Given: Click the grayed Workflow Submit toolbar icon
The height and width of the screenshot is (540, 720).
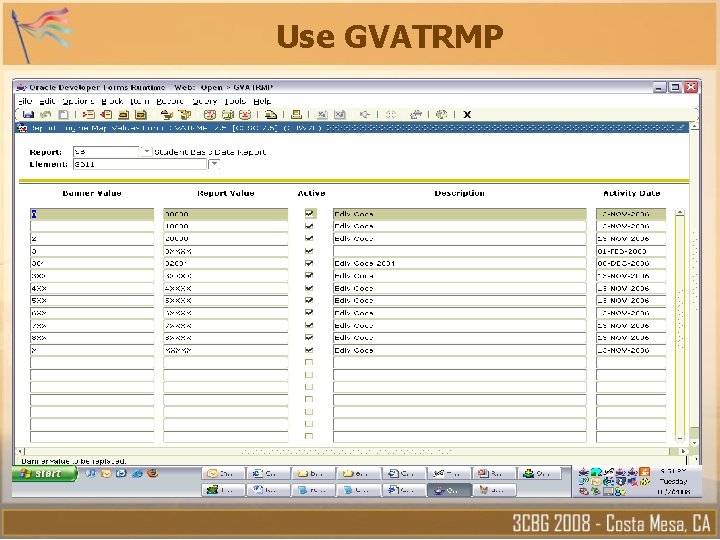Looking at the screenshot, I should [x=391, y=114].
